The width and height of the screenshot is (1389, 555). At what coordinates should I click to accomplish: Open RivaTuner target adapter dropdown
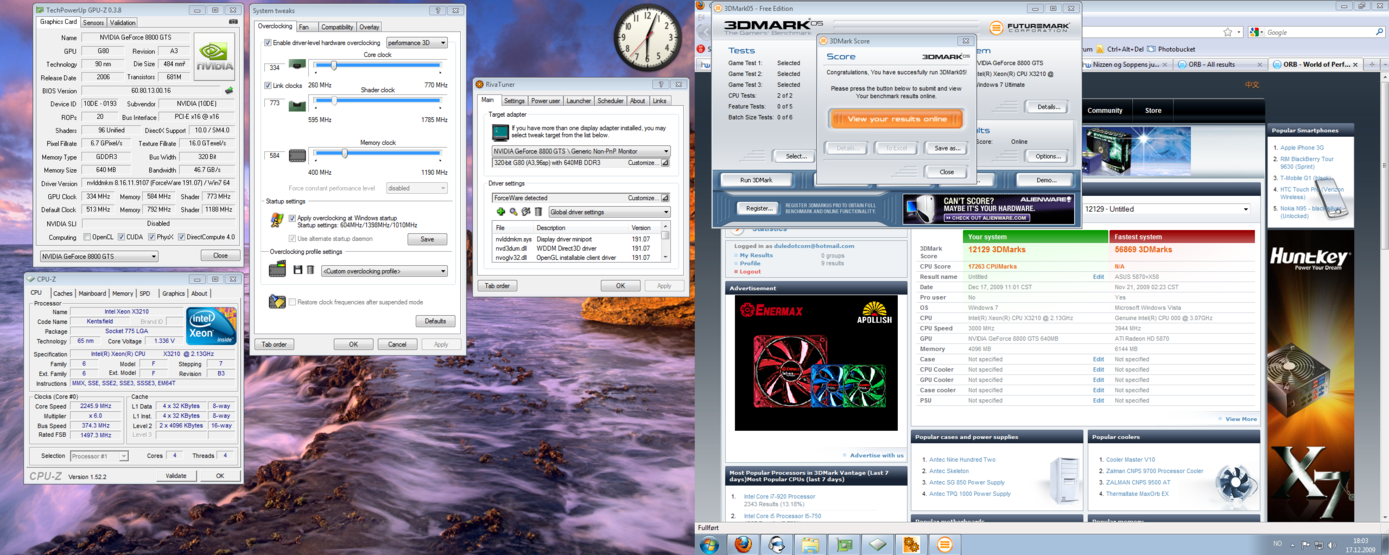tap(581, 152)
